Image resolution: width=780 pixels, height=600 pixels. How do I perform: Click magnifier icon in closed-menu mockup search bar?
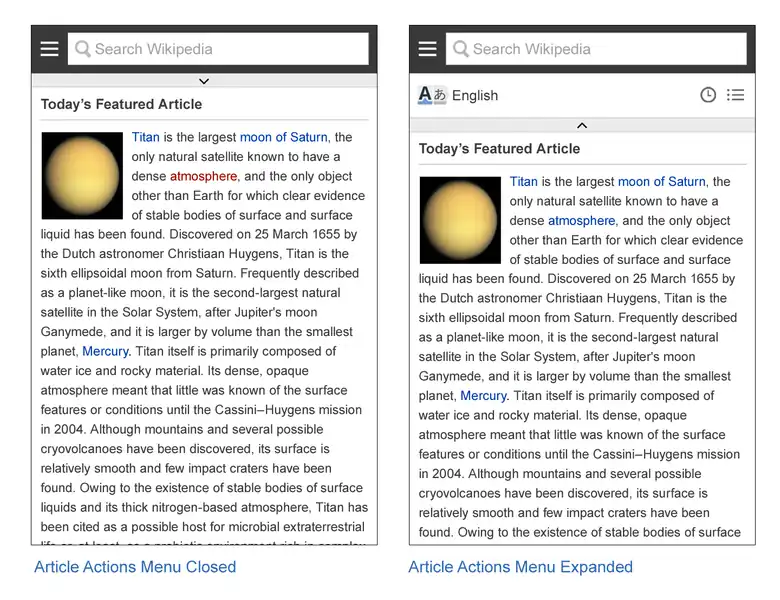click(82, 49)
